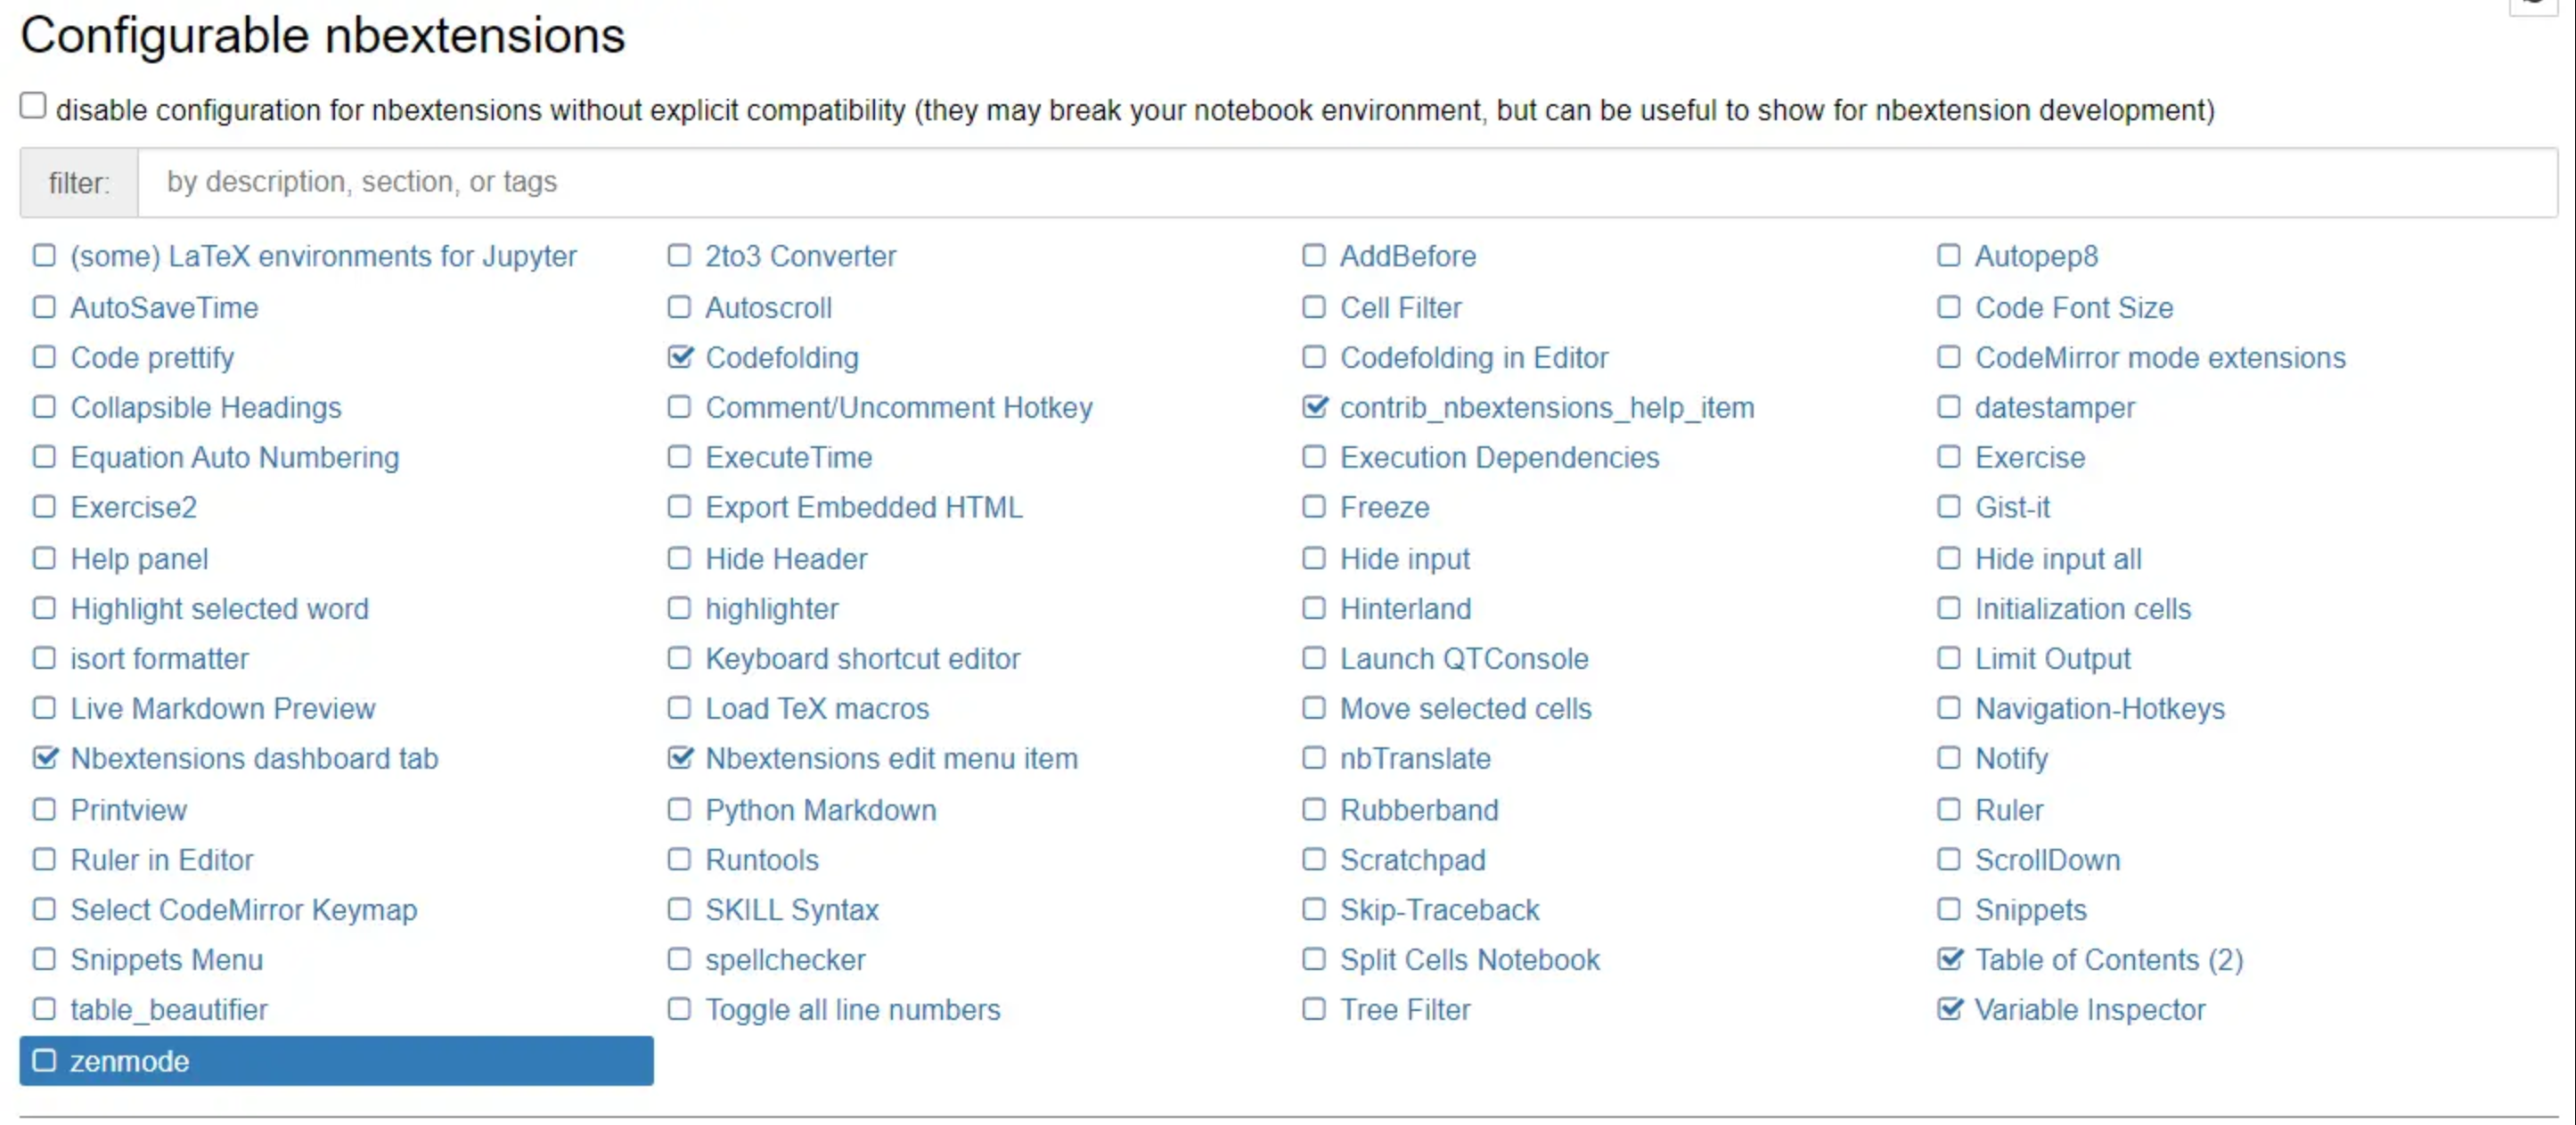Enable the zenmode extension checkbox
The image size is (2576, 1125).
point(44,1060)
